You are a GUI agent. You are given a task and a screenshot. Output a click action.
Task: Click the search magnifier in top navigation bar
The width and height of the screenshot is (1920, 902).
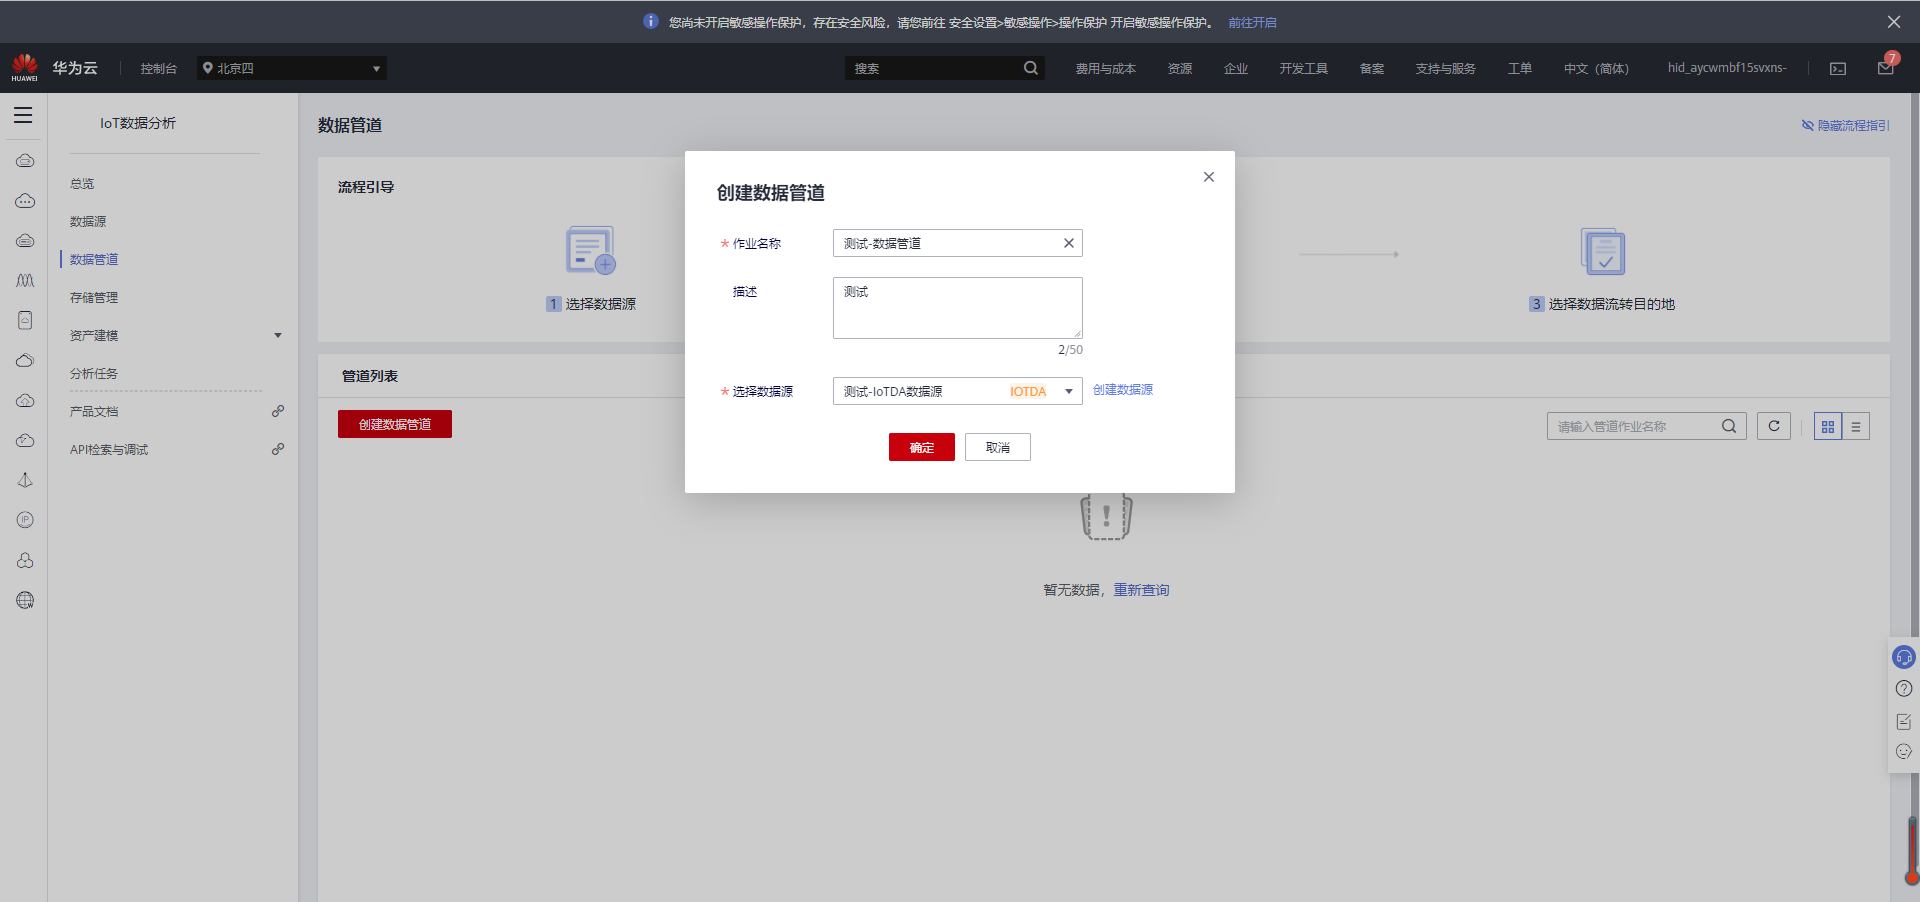coord(1030,67)
